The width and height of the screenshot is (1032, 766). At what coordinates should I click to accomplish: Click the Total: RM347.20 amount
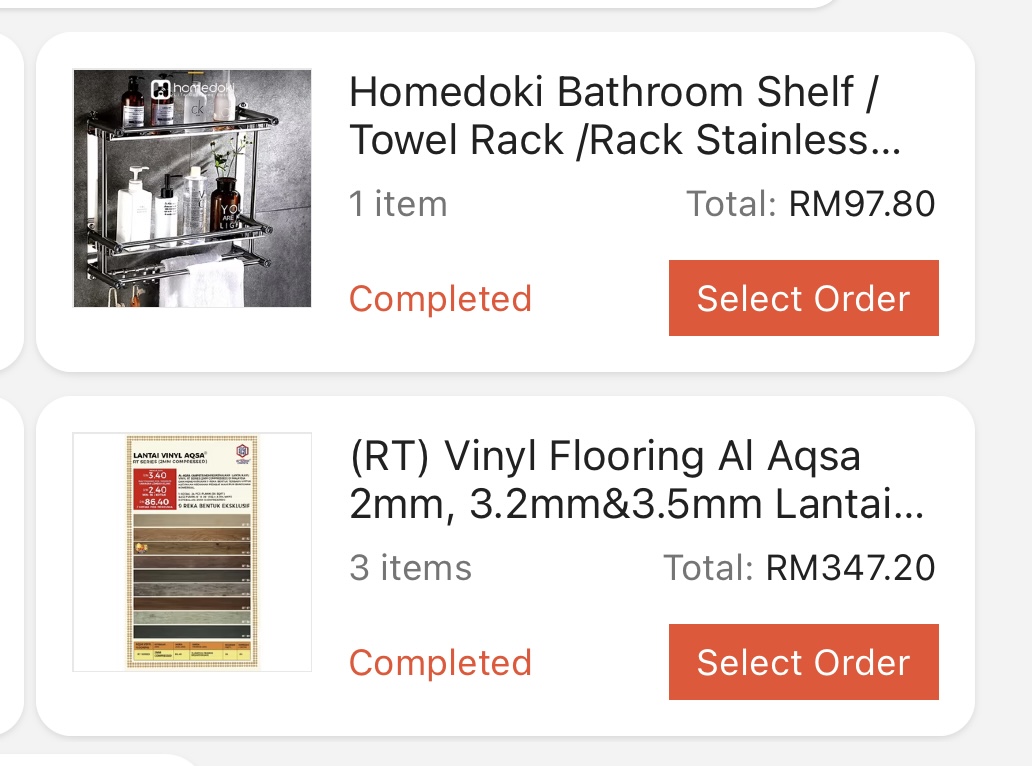tap(799, 567)
